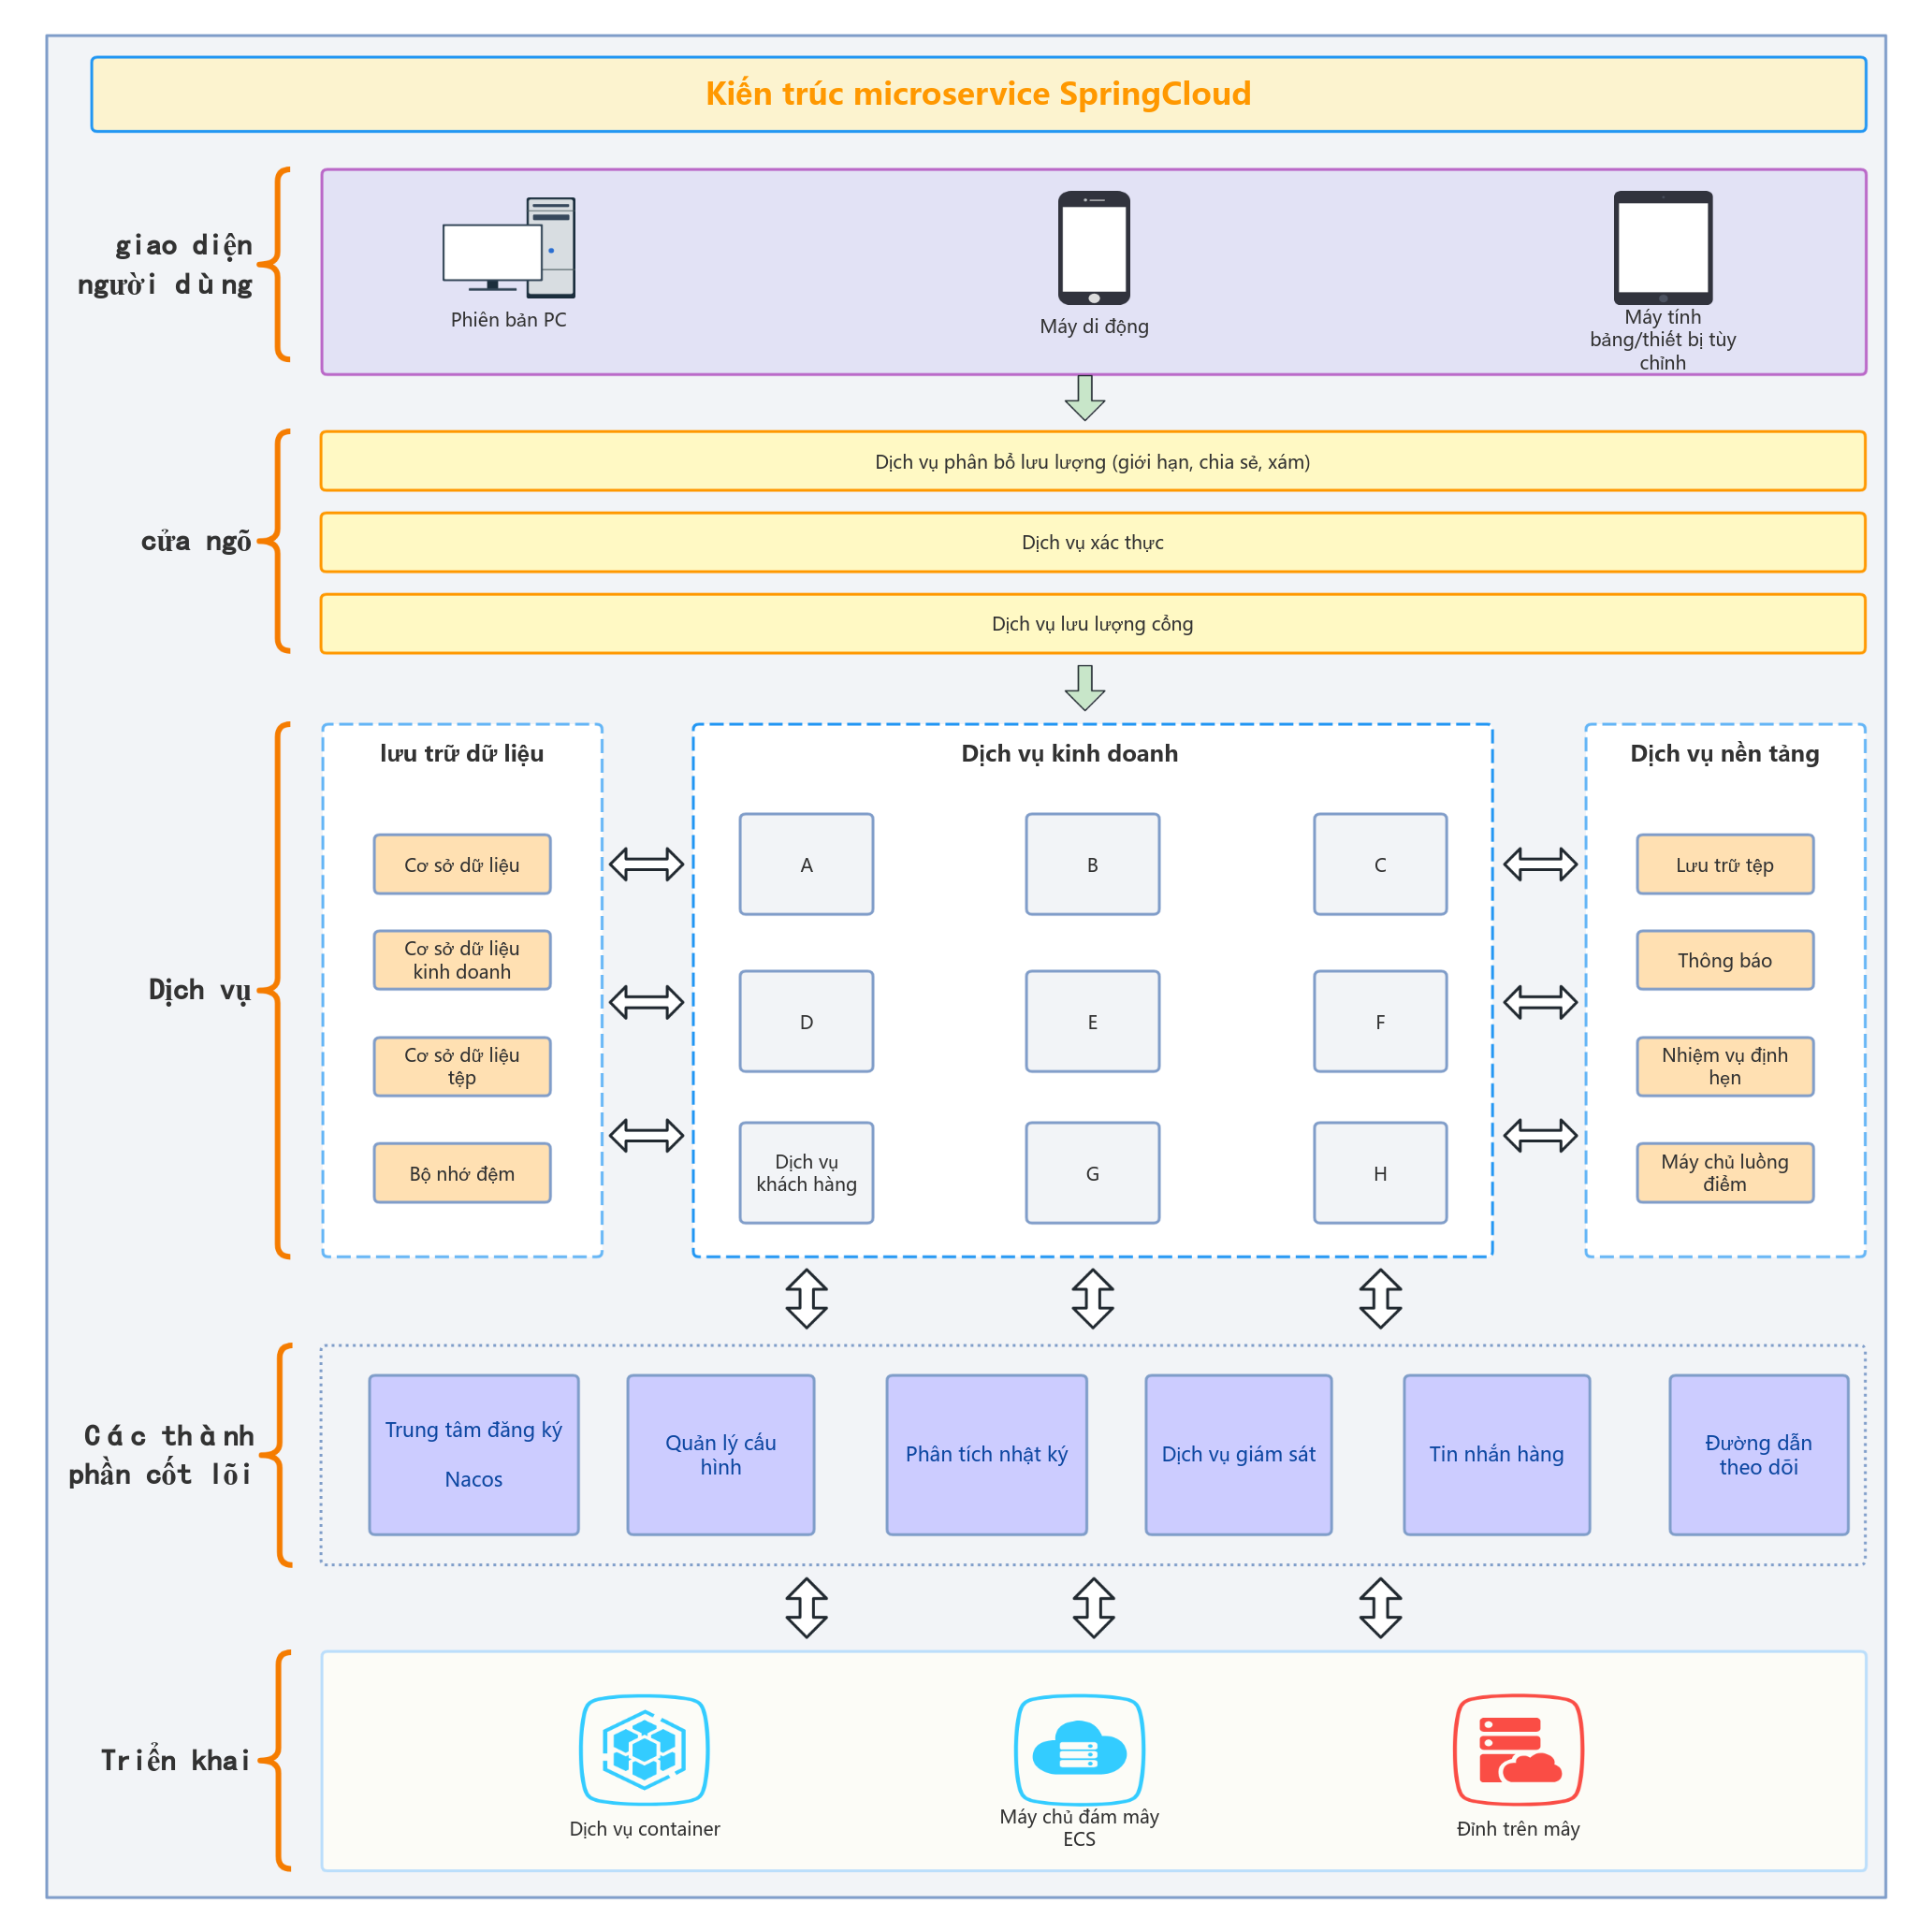Click the PC desktop computer icon

coord(508,247)
